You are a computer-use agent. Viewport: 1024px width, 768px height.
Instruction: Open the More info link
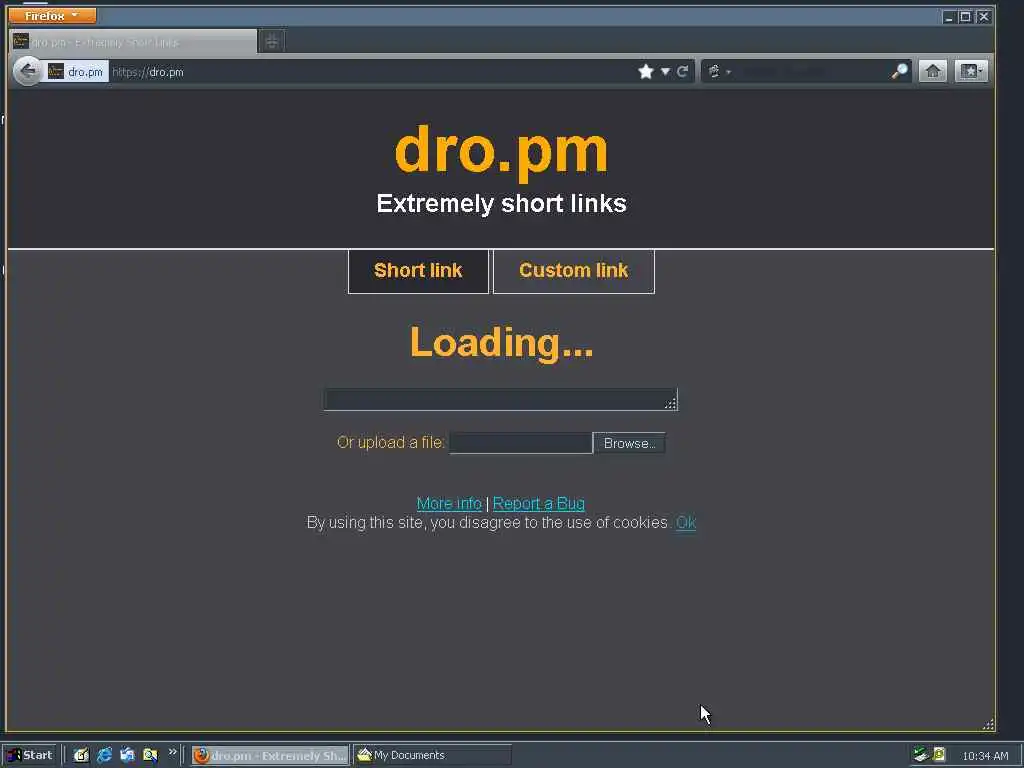(449, 504)
